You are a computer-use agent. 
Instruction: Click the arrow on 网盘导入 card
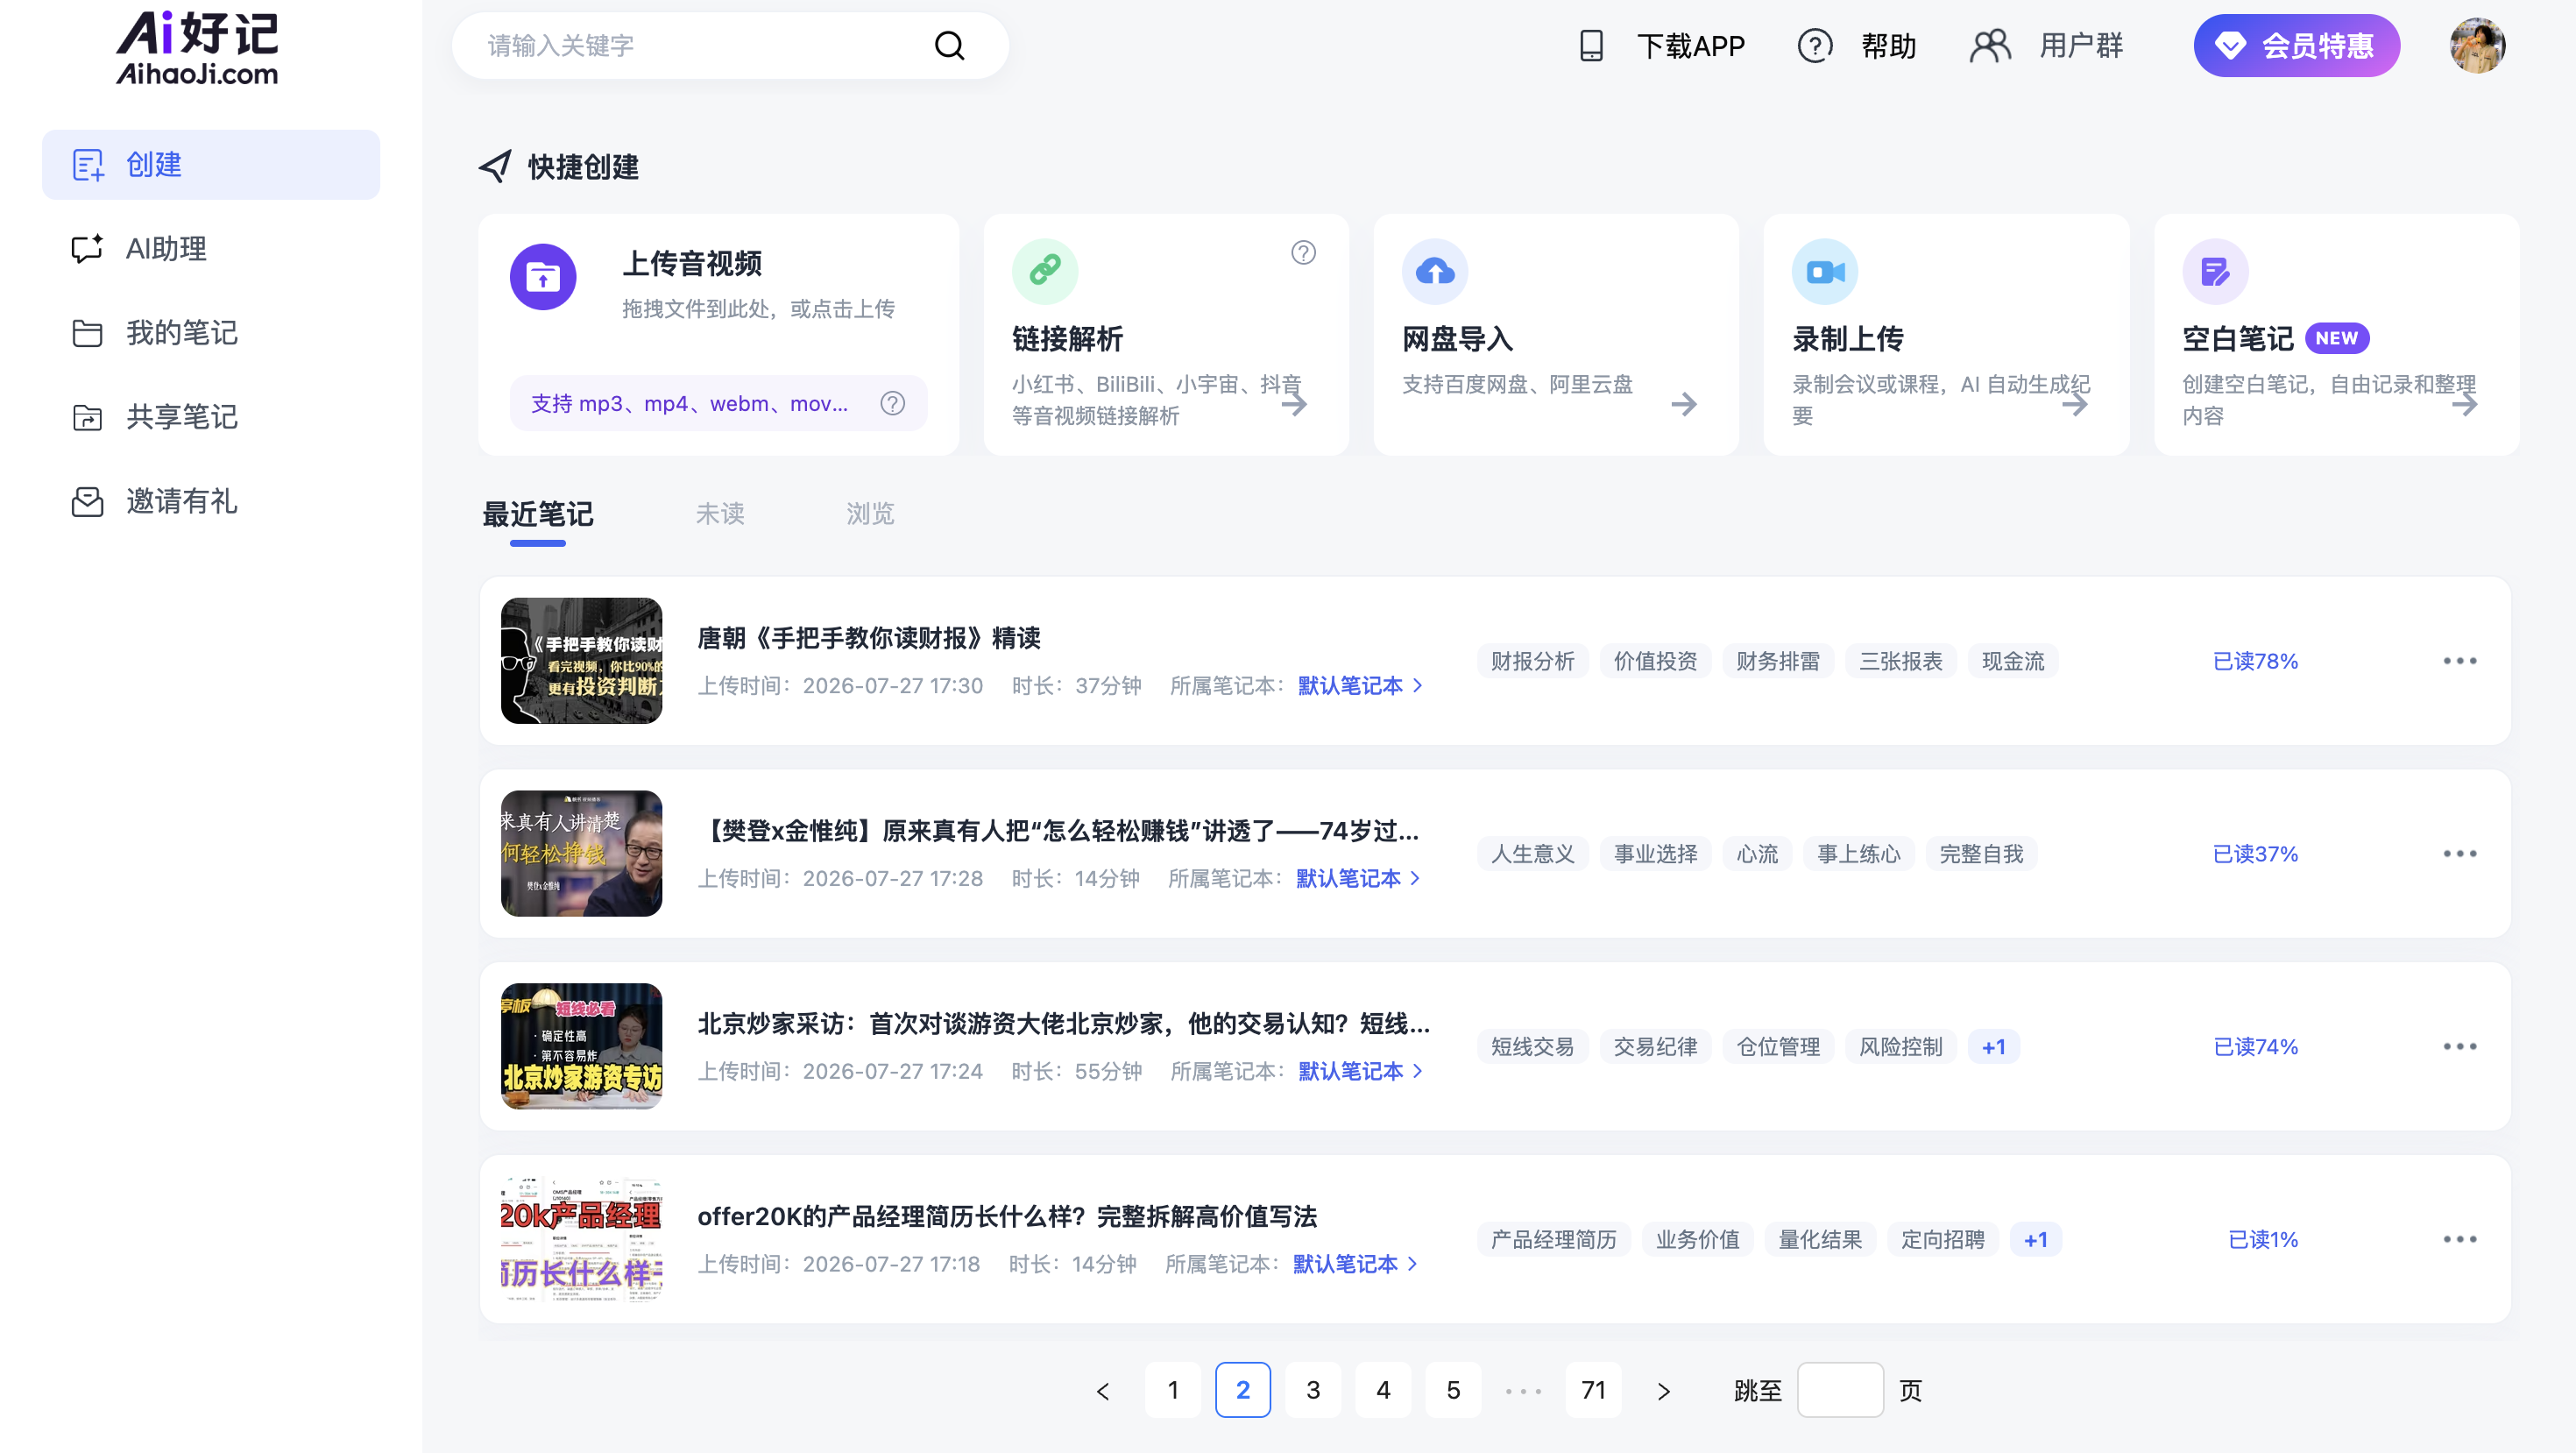(x=1684, y=404)
